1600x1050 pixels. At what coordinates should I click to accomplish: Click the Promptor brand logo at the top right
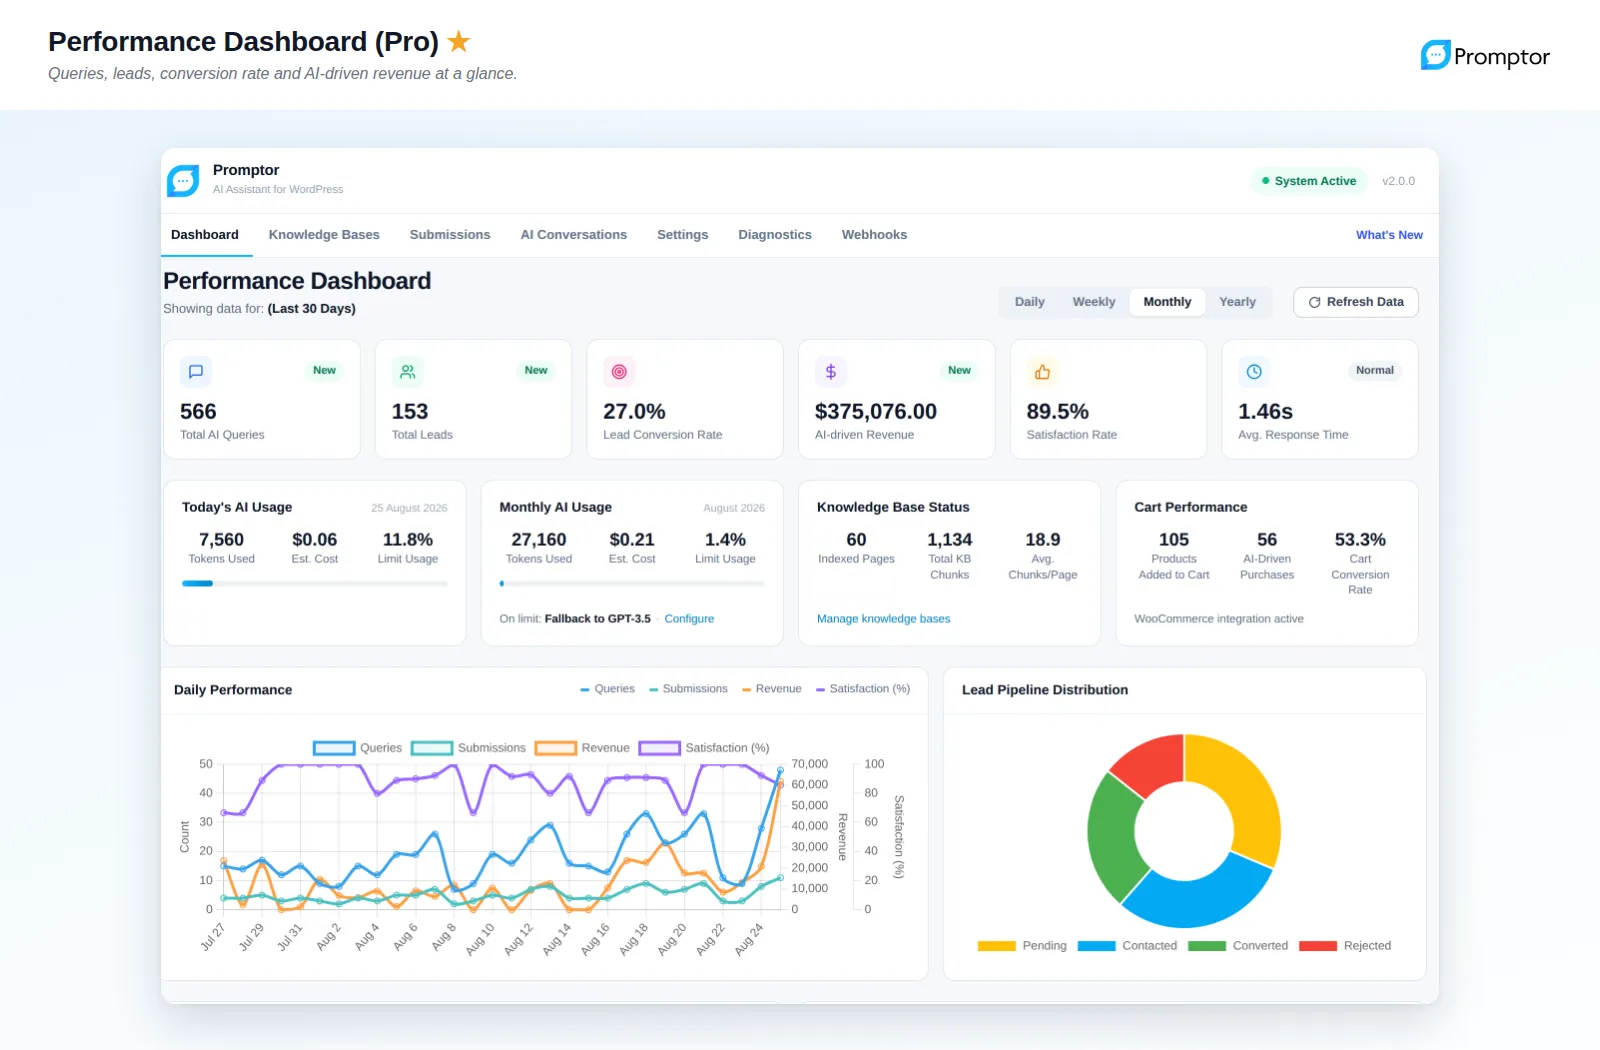pos(1485,56)
